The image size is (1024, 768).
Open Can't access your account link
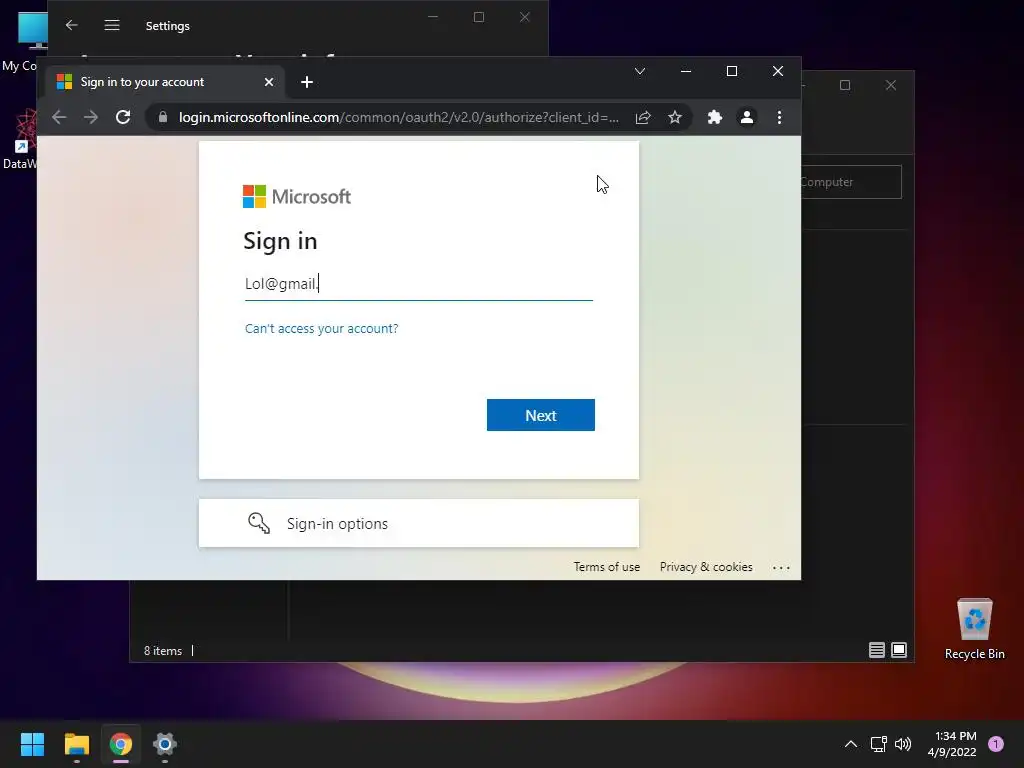(x=321, y=328)
